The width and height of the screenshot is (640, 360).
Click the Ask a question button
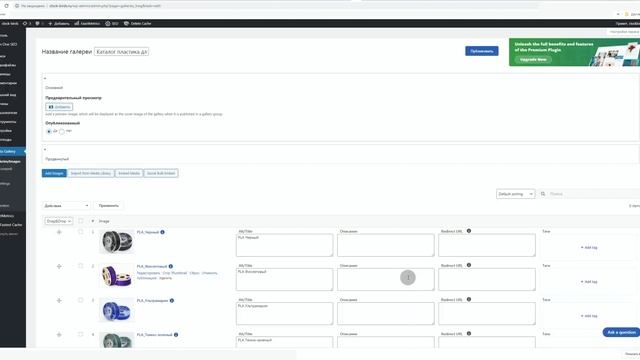point(621,332)
